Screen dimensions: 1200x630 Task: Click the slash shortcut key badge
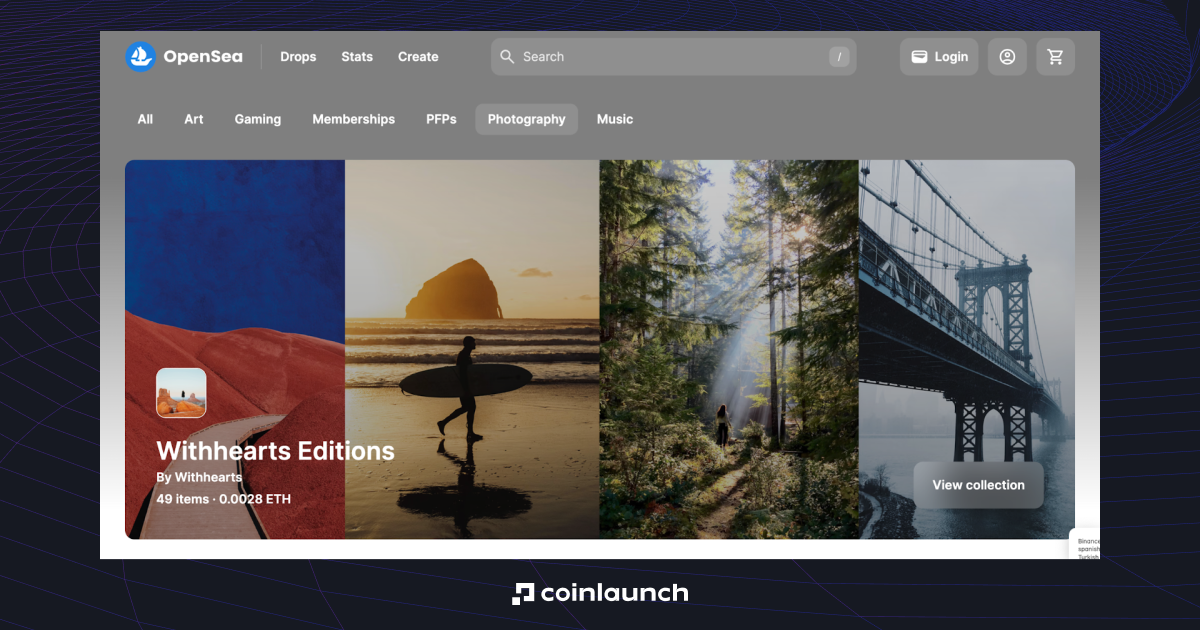point(839,57)
